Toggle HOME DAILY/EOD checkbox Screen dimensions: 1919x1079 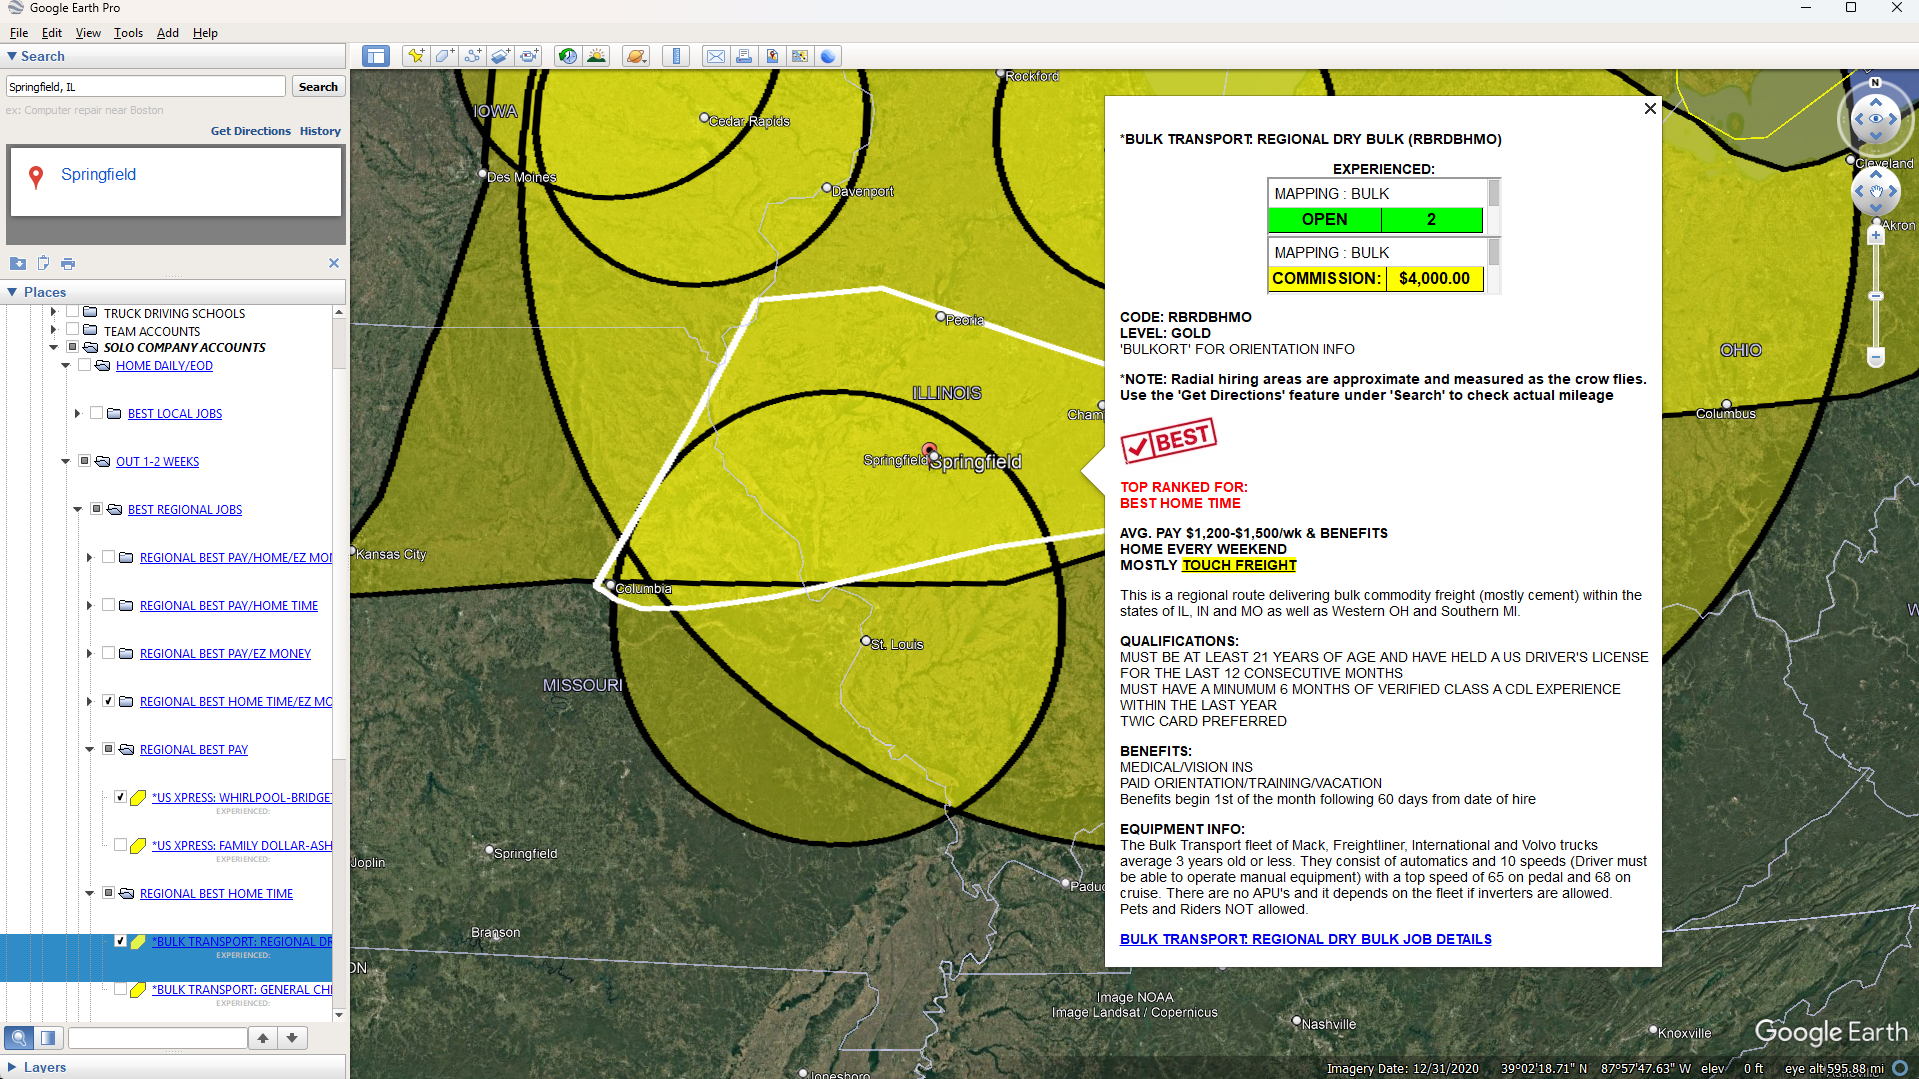(84, 365)
